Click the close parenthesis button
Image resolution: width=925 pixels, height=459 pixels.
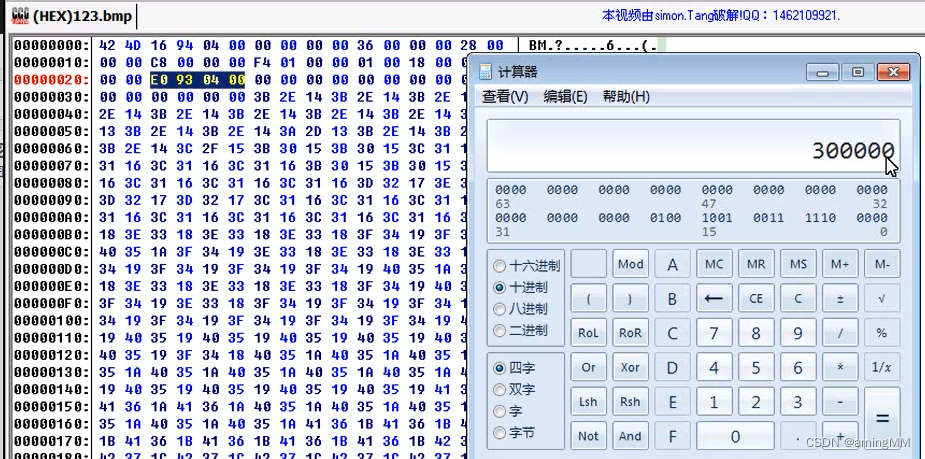630,298
